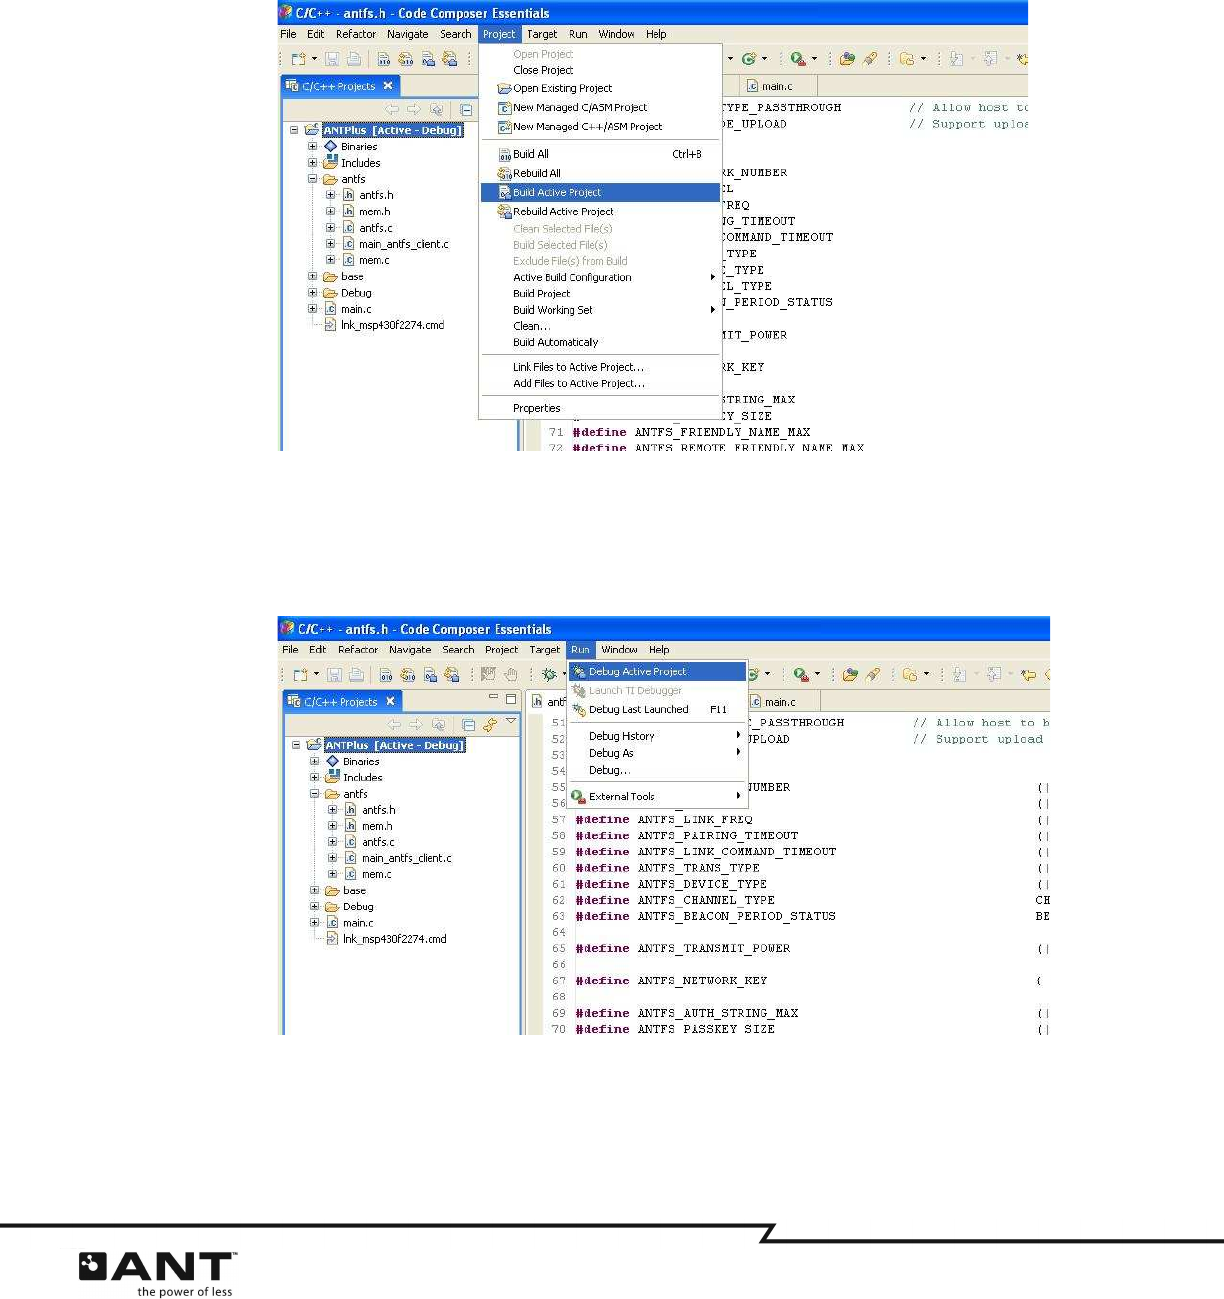Screen dimensions: 1224x1299
Task: Open the Navigate menu in the Run-menu screenshot
Action: [410, 649]
